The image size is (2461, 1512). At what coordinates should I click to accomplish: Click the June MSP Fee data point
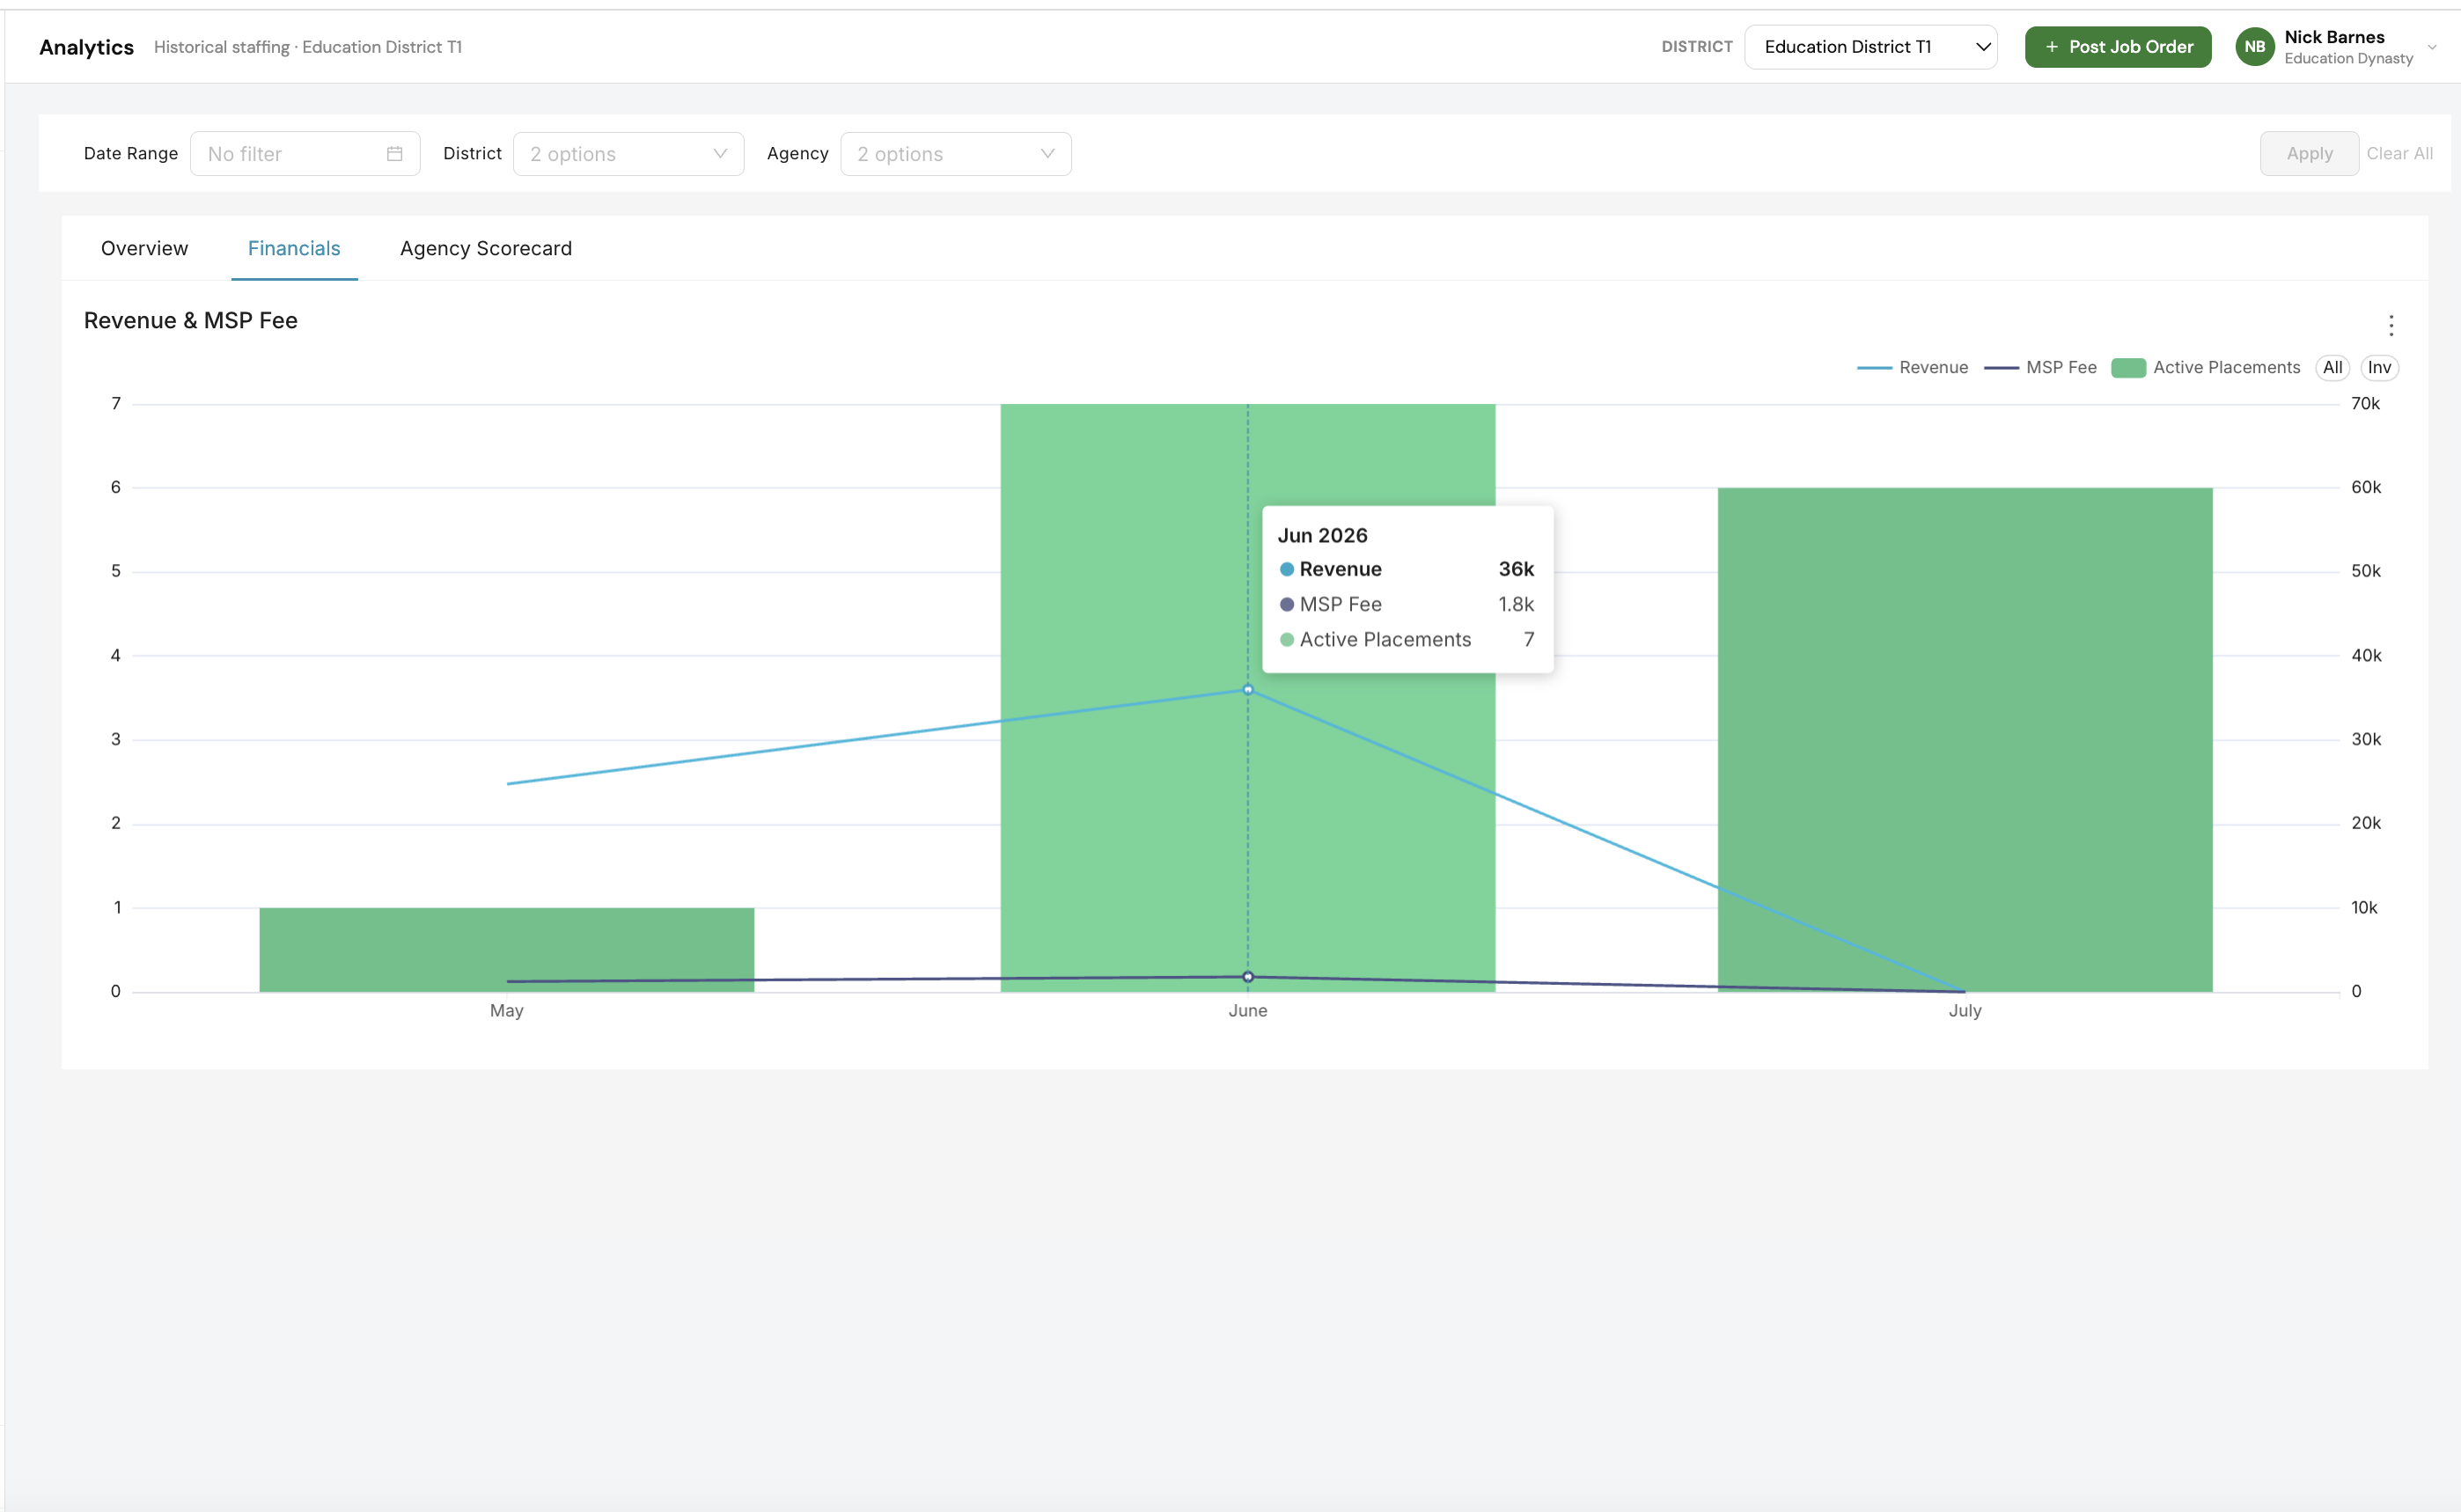pyautogui.click(x=1247, y=977)
